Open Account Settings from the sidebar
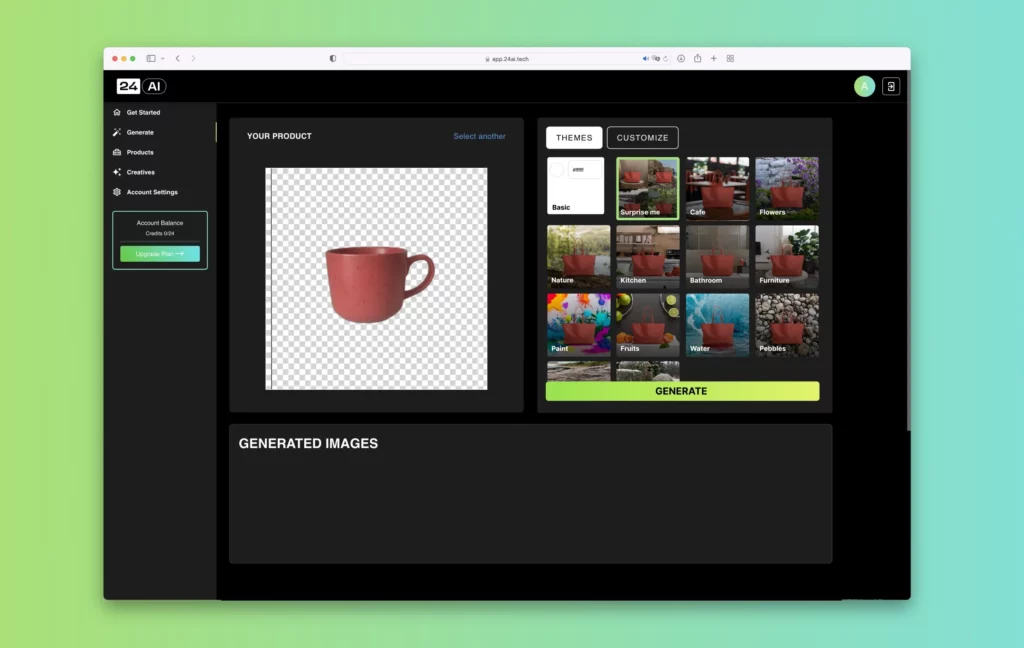The width and height of the screenshot is (1024, 648). (152, 192)
